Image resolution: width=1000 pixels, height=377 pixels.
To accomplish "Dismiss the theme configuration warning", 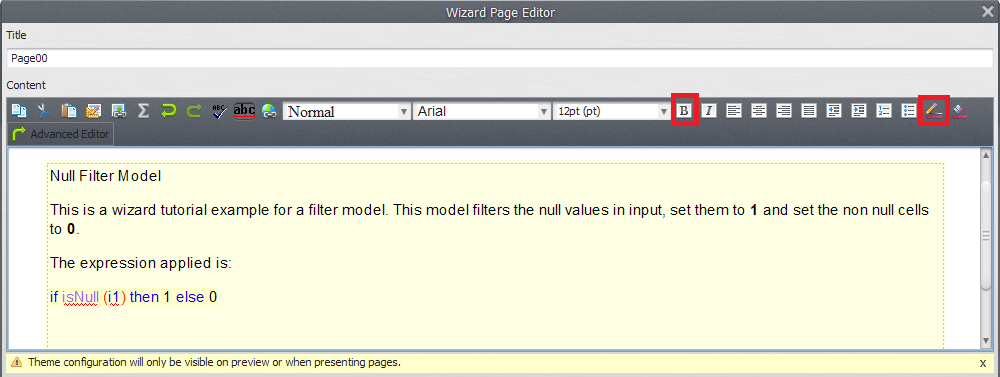I will point(982,363).
